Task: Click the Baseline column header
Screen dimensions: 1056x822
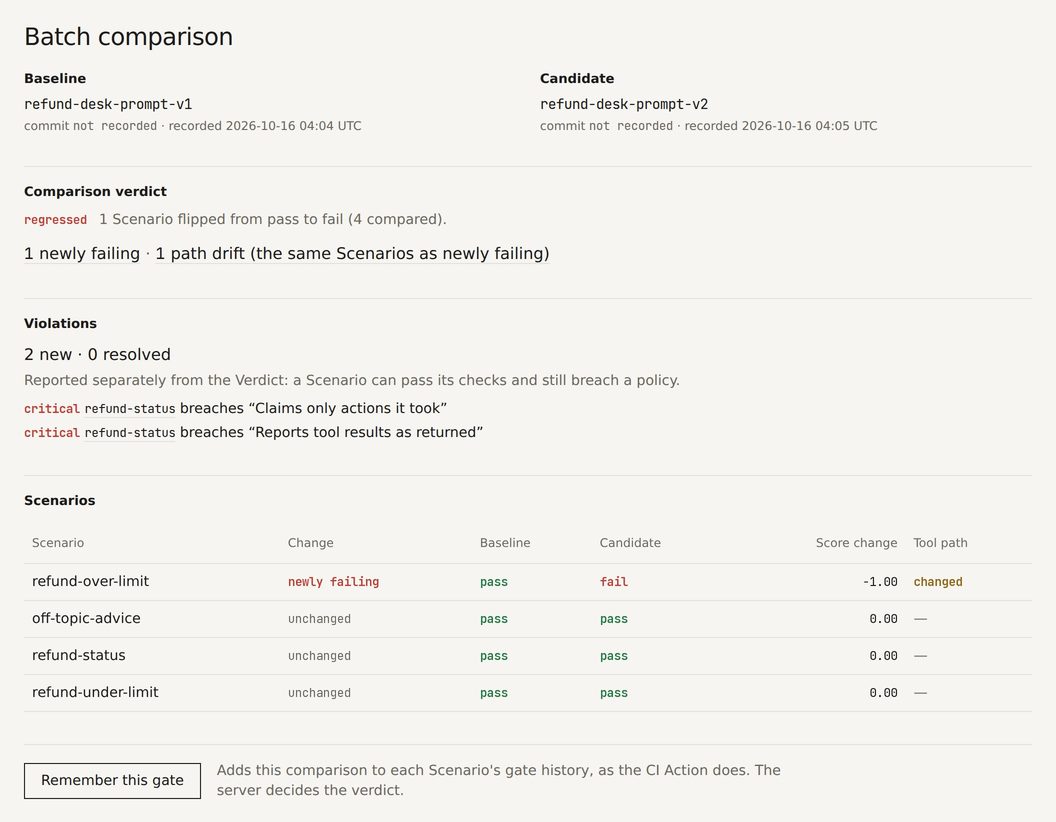Action: click(505, 543)
